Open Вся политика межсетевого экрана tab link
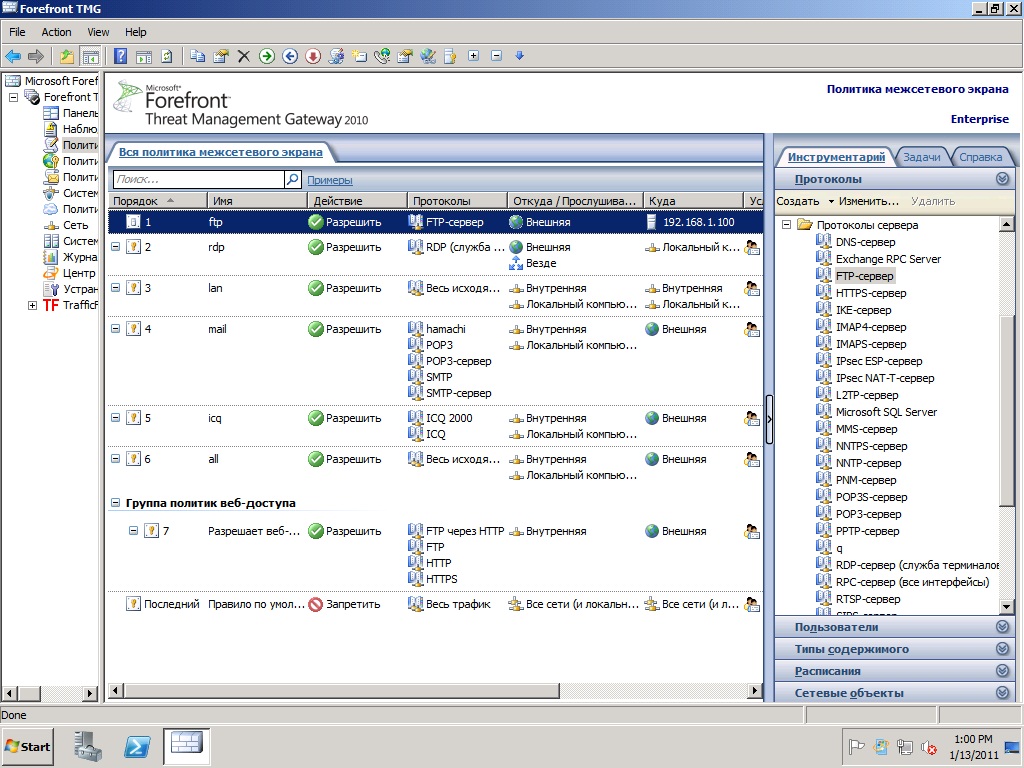Viewport: 1024px width, 768px height. 221,152
